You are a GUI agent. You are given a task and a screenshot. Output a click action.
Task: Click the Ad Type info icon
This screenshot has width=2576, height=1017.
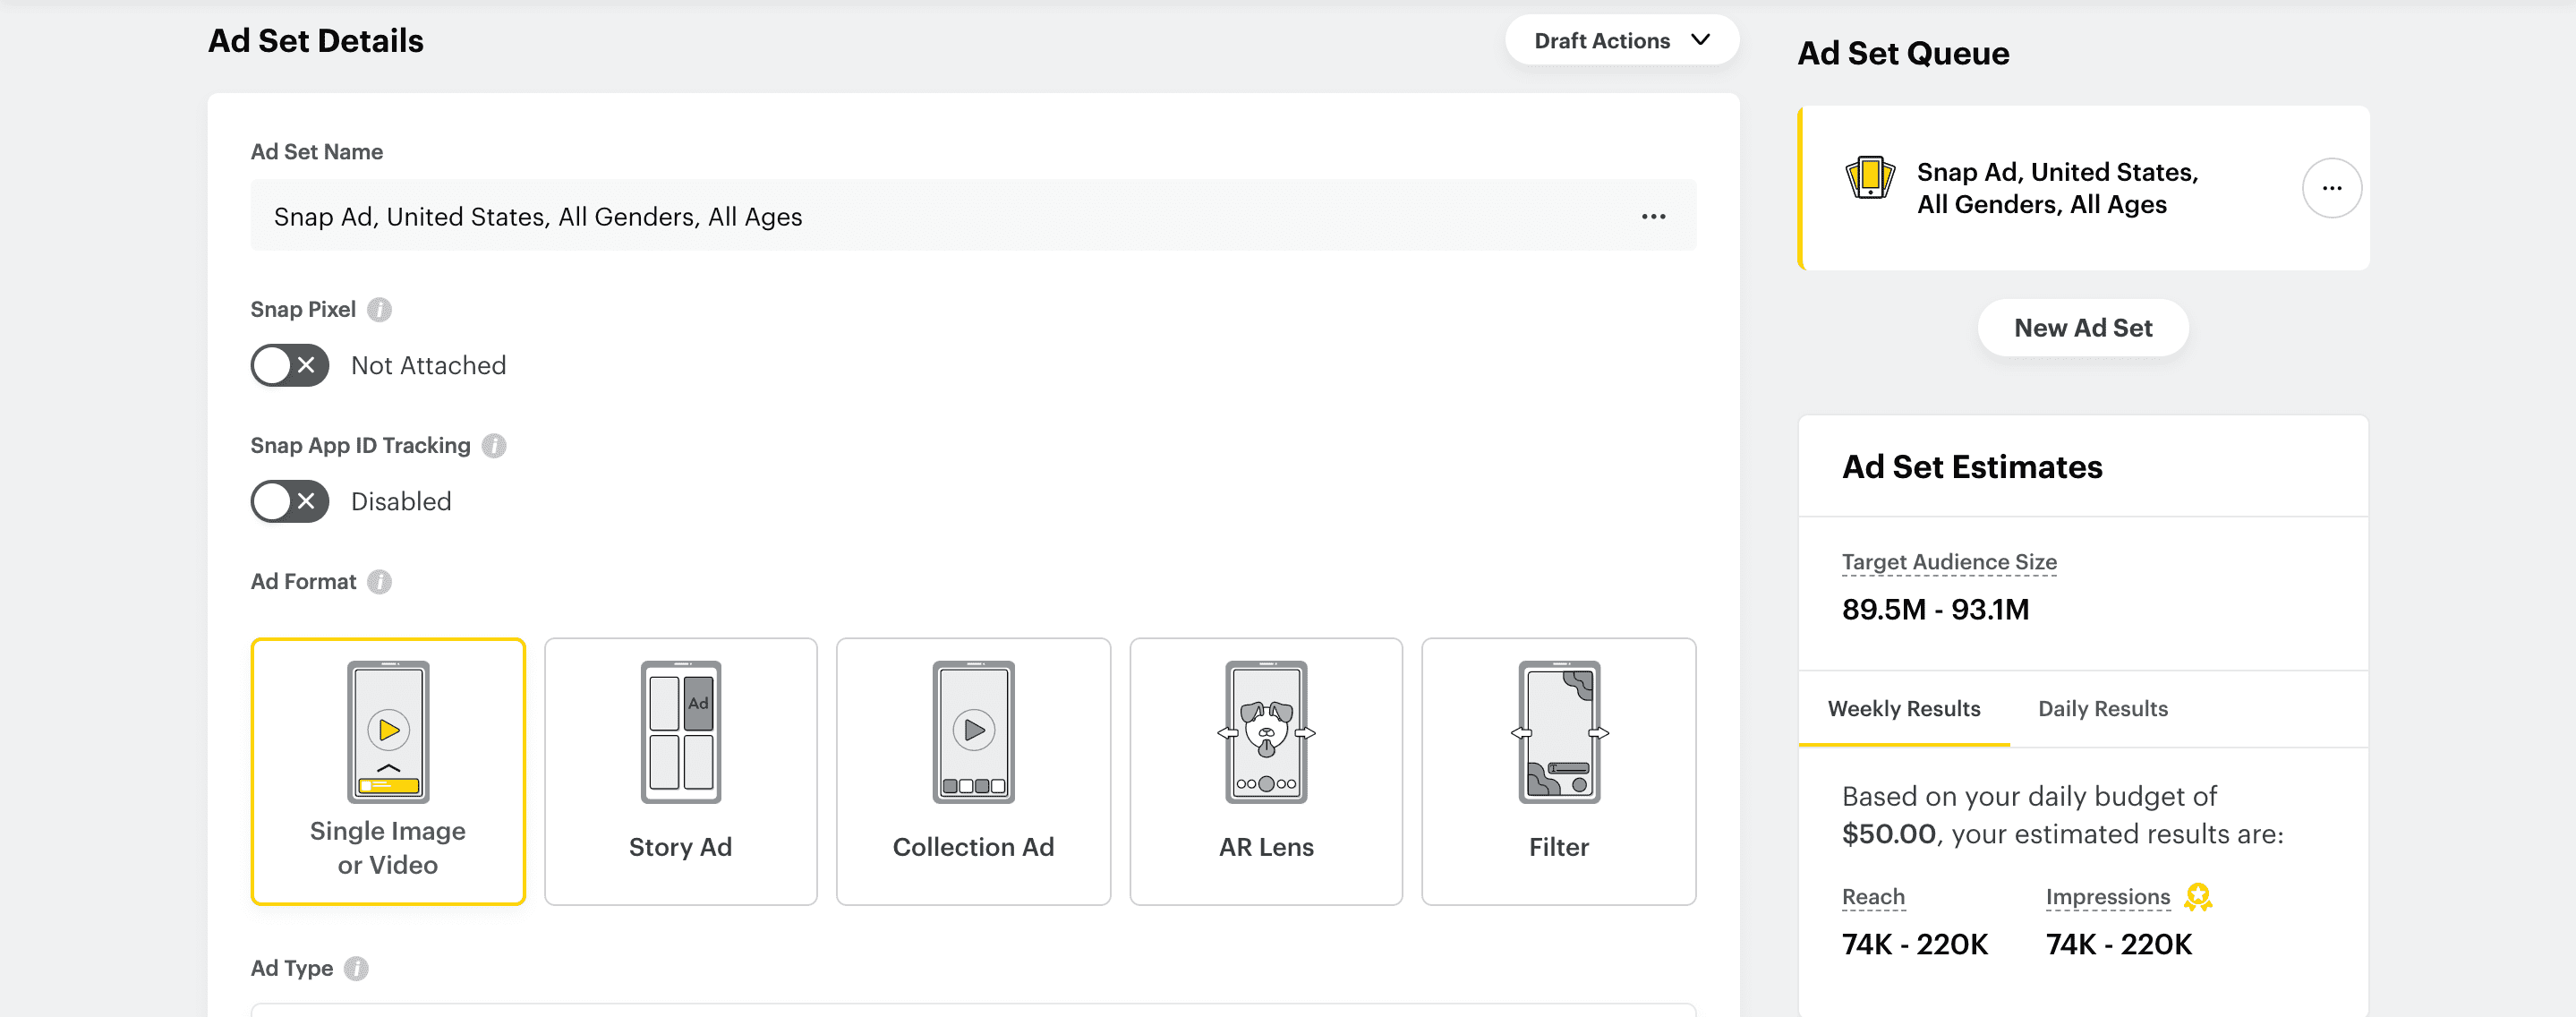[x=356, y=968]
